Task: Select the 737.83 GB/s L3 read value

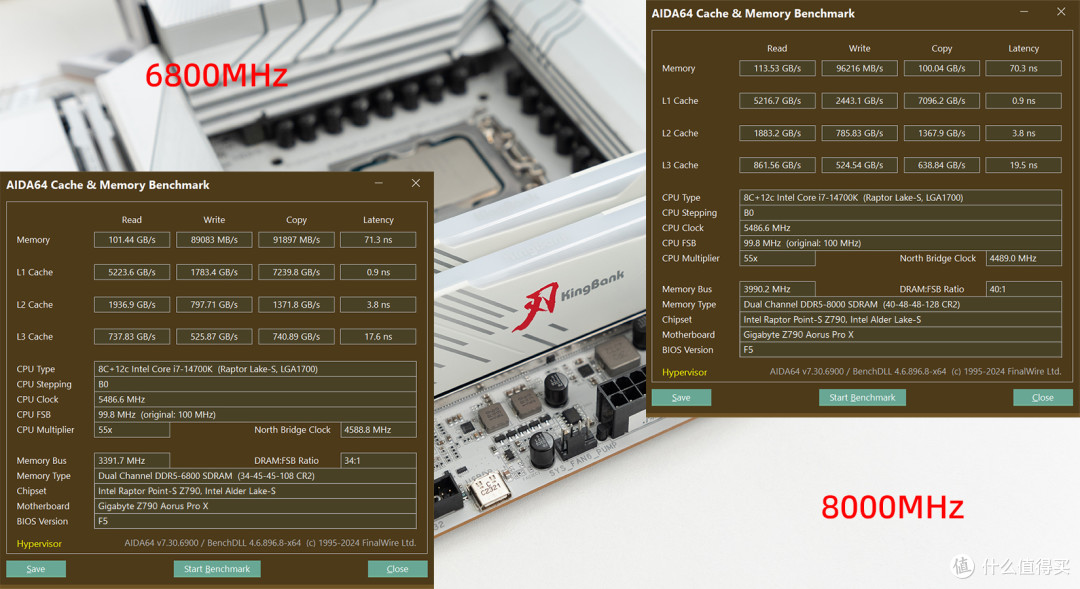Action: point(132,337)
